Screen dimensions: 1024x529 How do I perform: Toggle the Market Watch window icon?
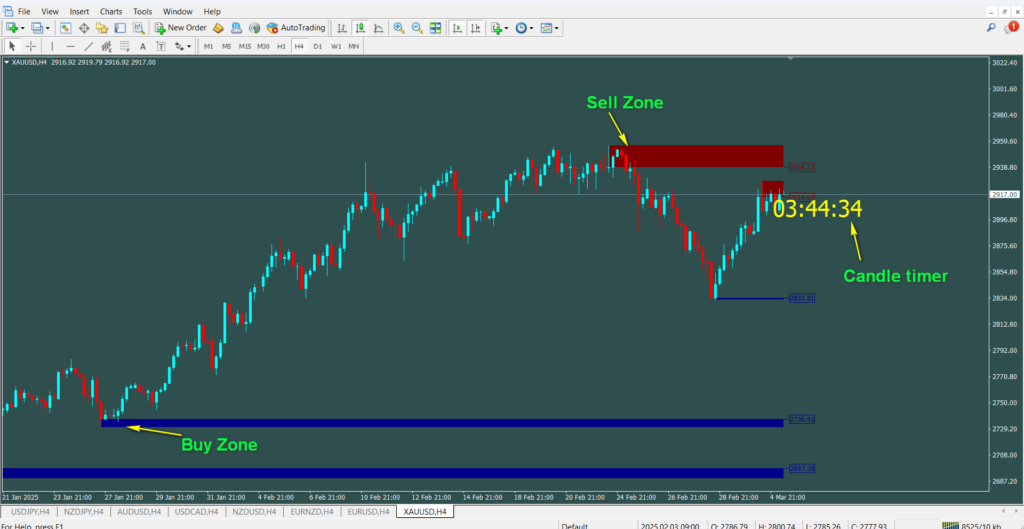pyautogui.click(x=65, y=28)
